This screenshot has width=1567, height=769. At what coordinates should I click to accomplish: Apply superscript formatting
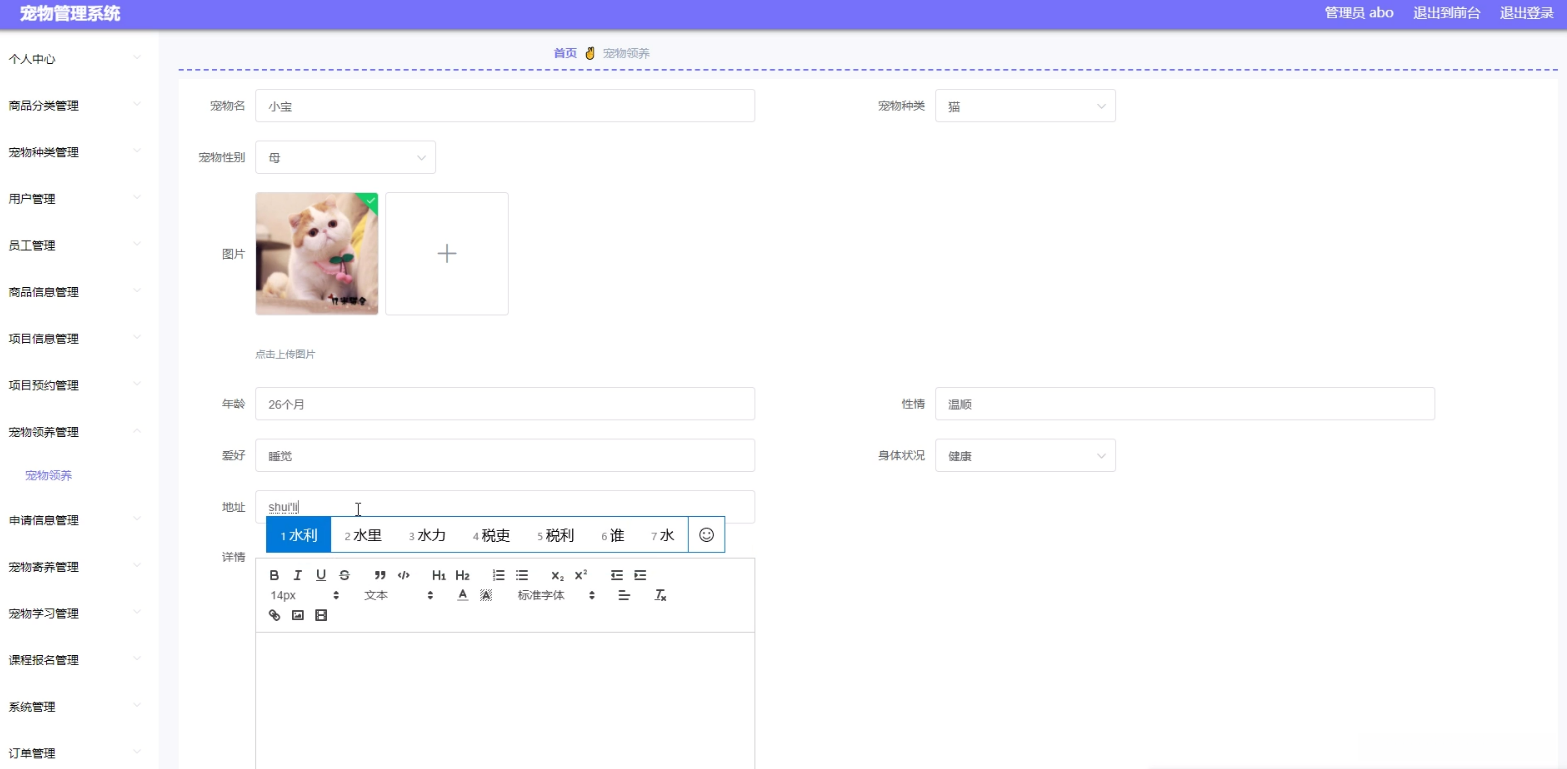tap(581, 575)
